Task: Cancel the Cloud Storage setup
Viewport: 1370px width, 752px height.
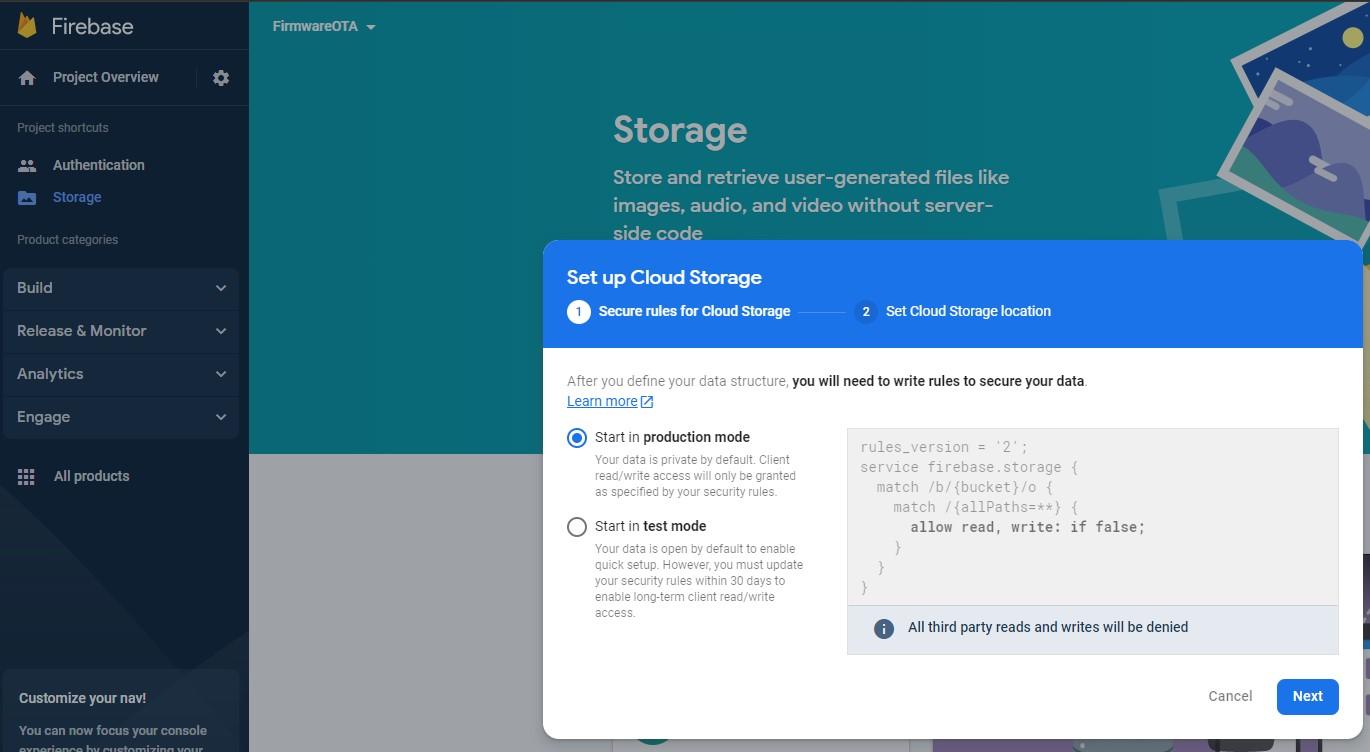Action: (x=1230, y=697)
